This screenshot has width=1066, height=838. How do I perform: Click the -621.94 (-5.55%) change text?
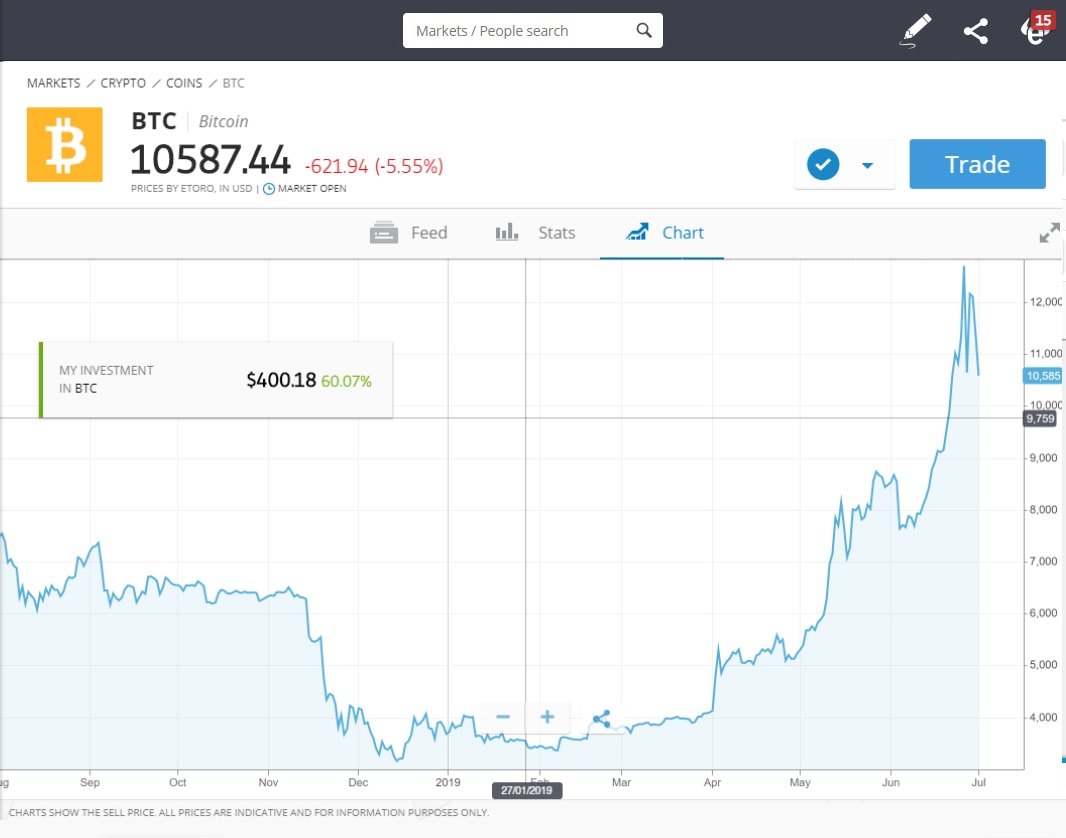pyautogui.click(x=374, y=166)
